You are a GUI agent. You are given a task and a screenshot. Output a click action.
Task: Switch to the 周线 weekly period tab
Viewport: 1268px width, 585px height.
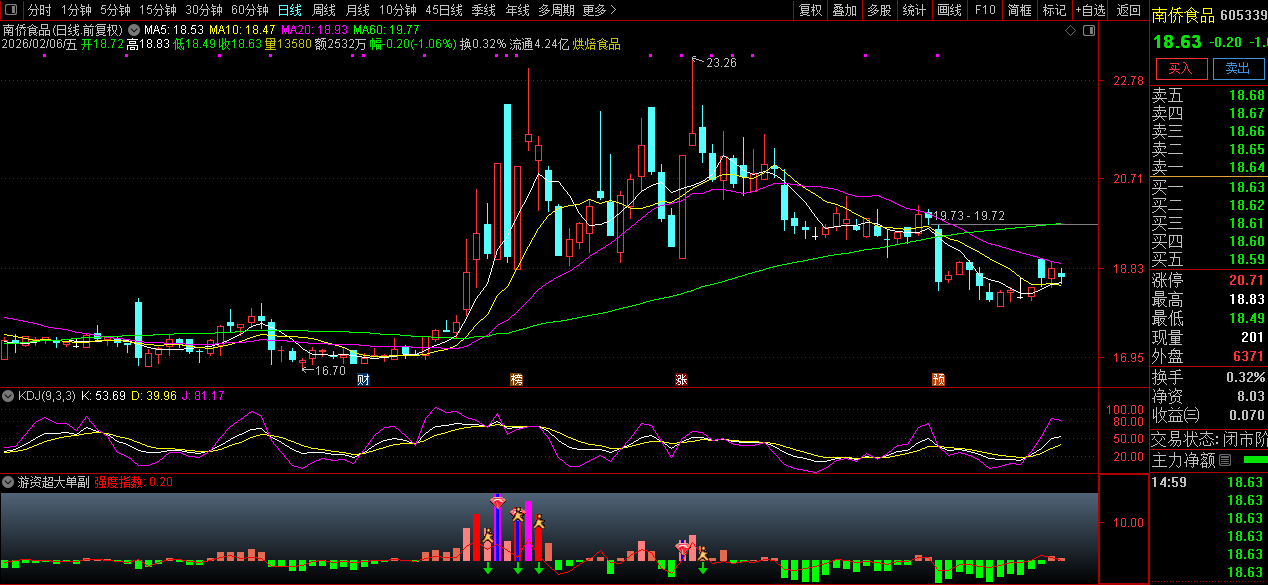point(324,10)
